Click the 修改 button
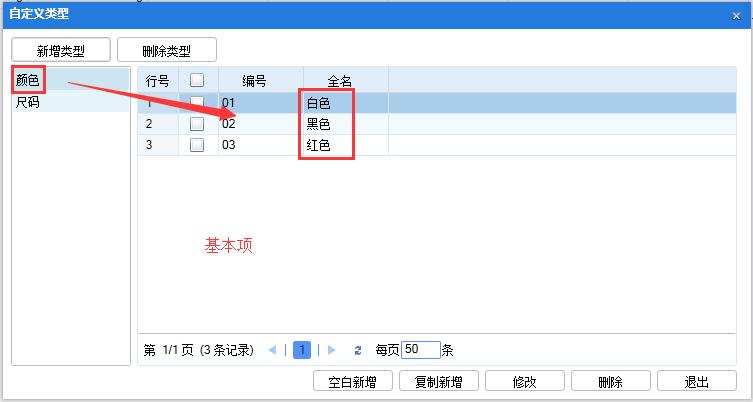Image resolution: width=753 pixels, height=402 pixels. tap(524, 381)
